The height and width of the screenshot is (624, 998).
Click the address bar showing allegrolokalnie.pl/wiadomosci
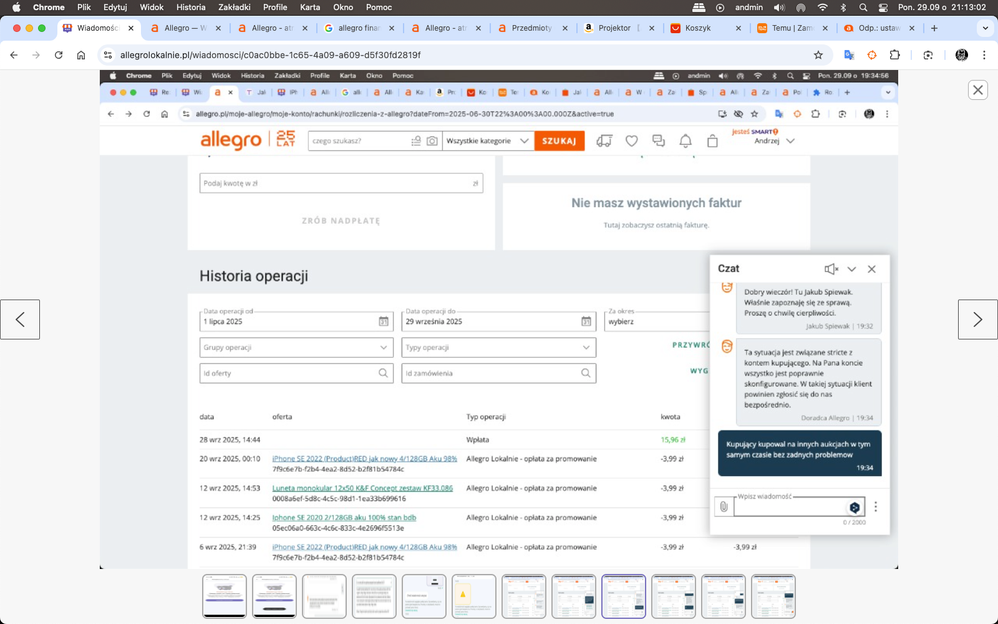(465, 55)
